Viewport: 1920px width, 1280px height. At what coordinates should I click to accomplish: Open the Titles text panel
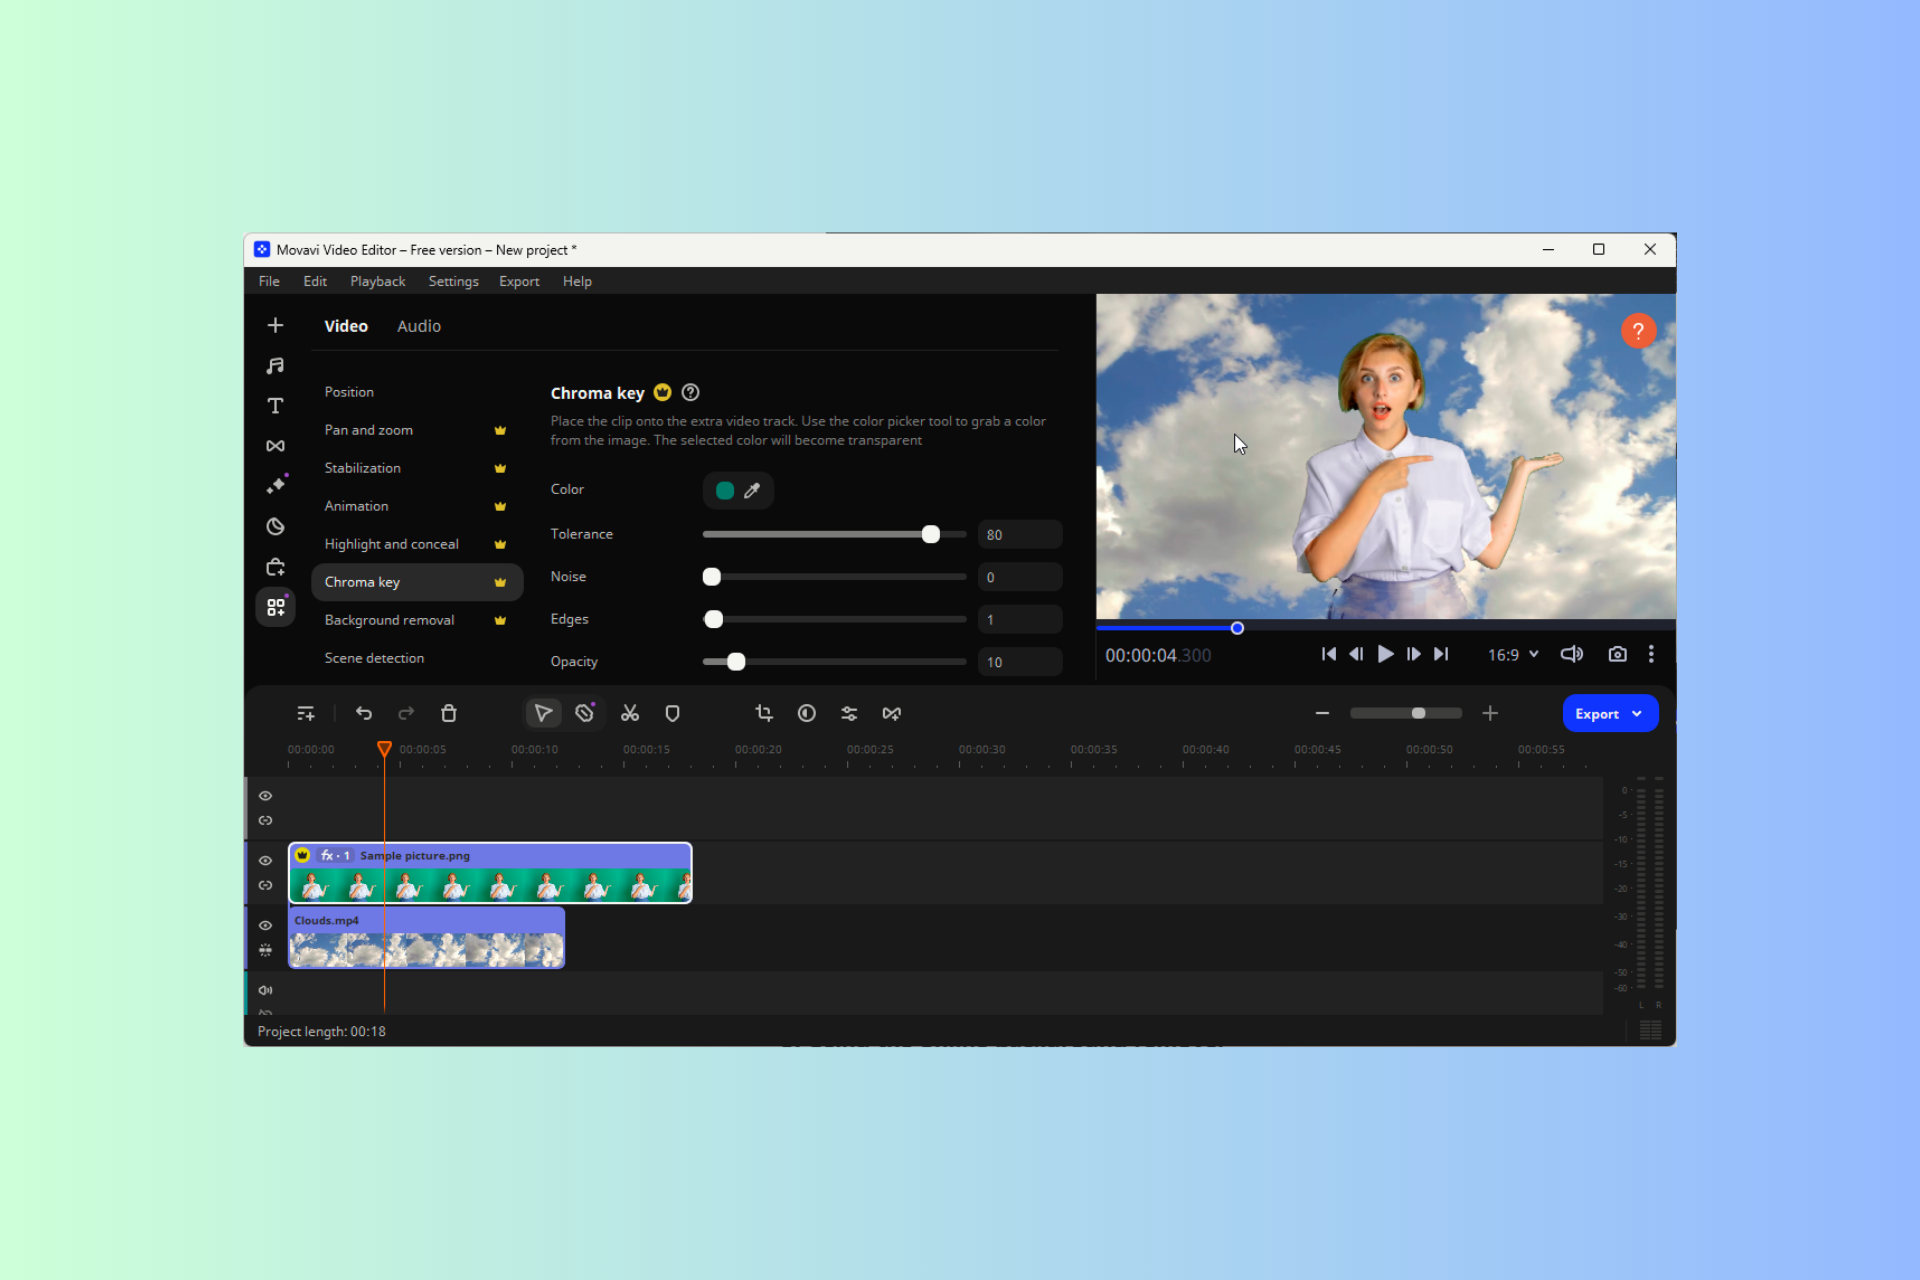275,406
